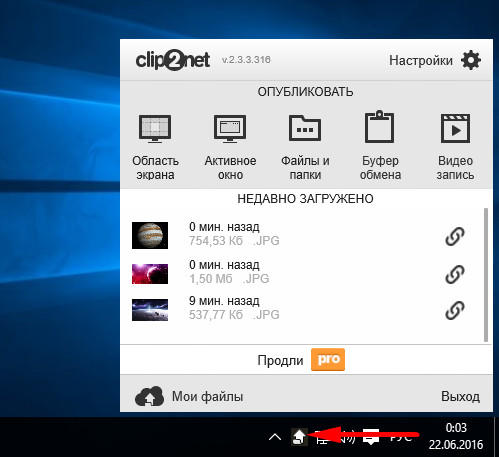Copy link for 754,53 Кб JPG file

tap(455, 237)
